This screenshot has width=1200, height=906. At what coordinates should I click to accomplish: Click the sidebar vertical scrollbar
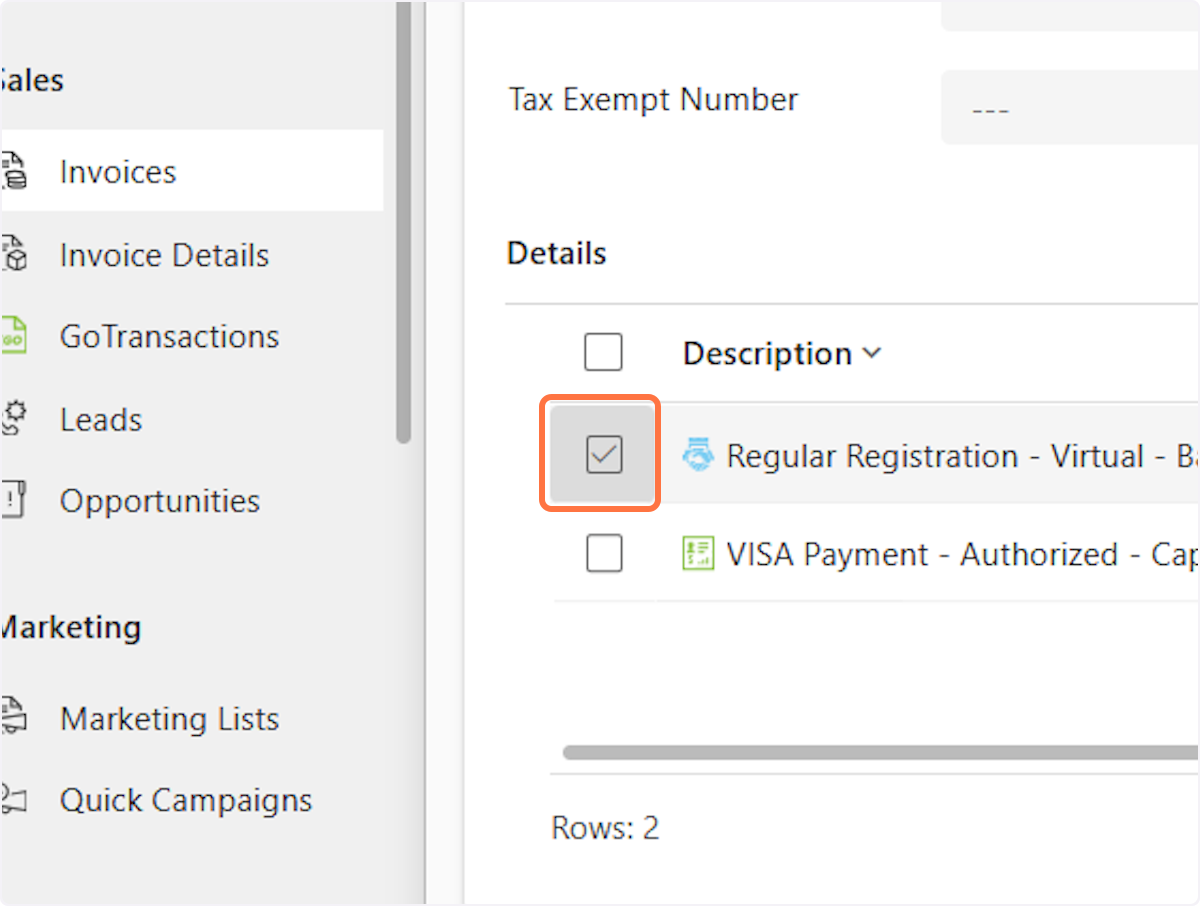(x=403, y=220)
